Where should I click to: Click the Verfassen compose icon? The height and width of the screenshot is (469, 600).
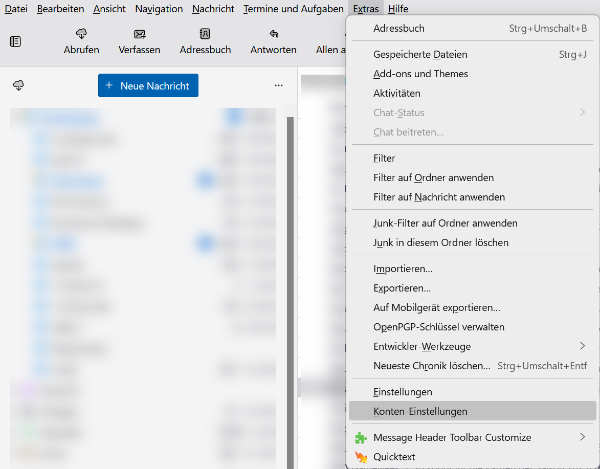click(139, 34)
